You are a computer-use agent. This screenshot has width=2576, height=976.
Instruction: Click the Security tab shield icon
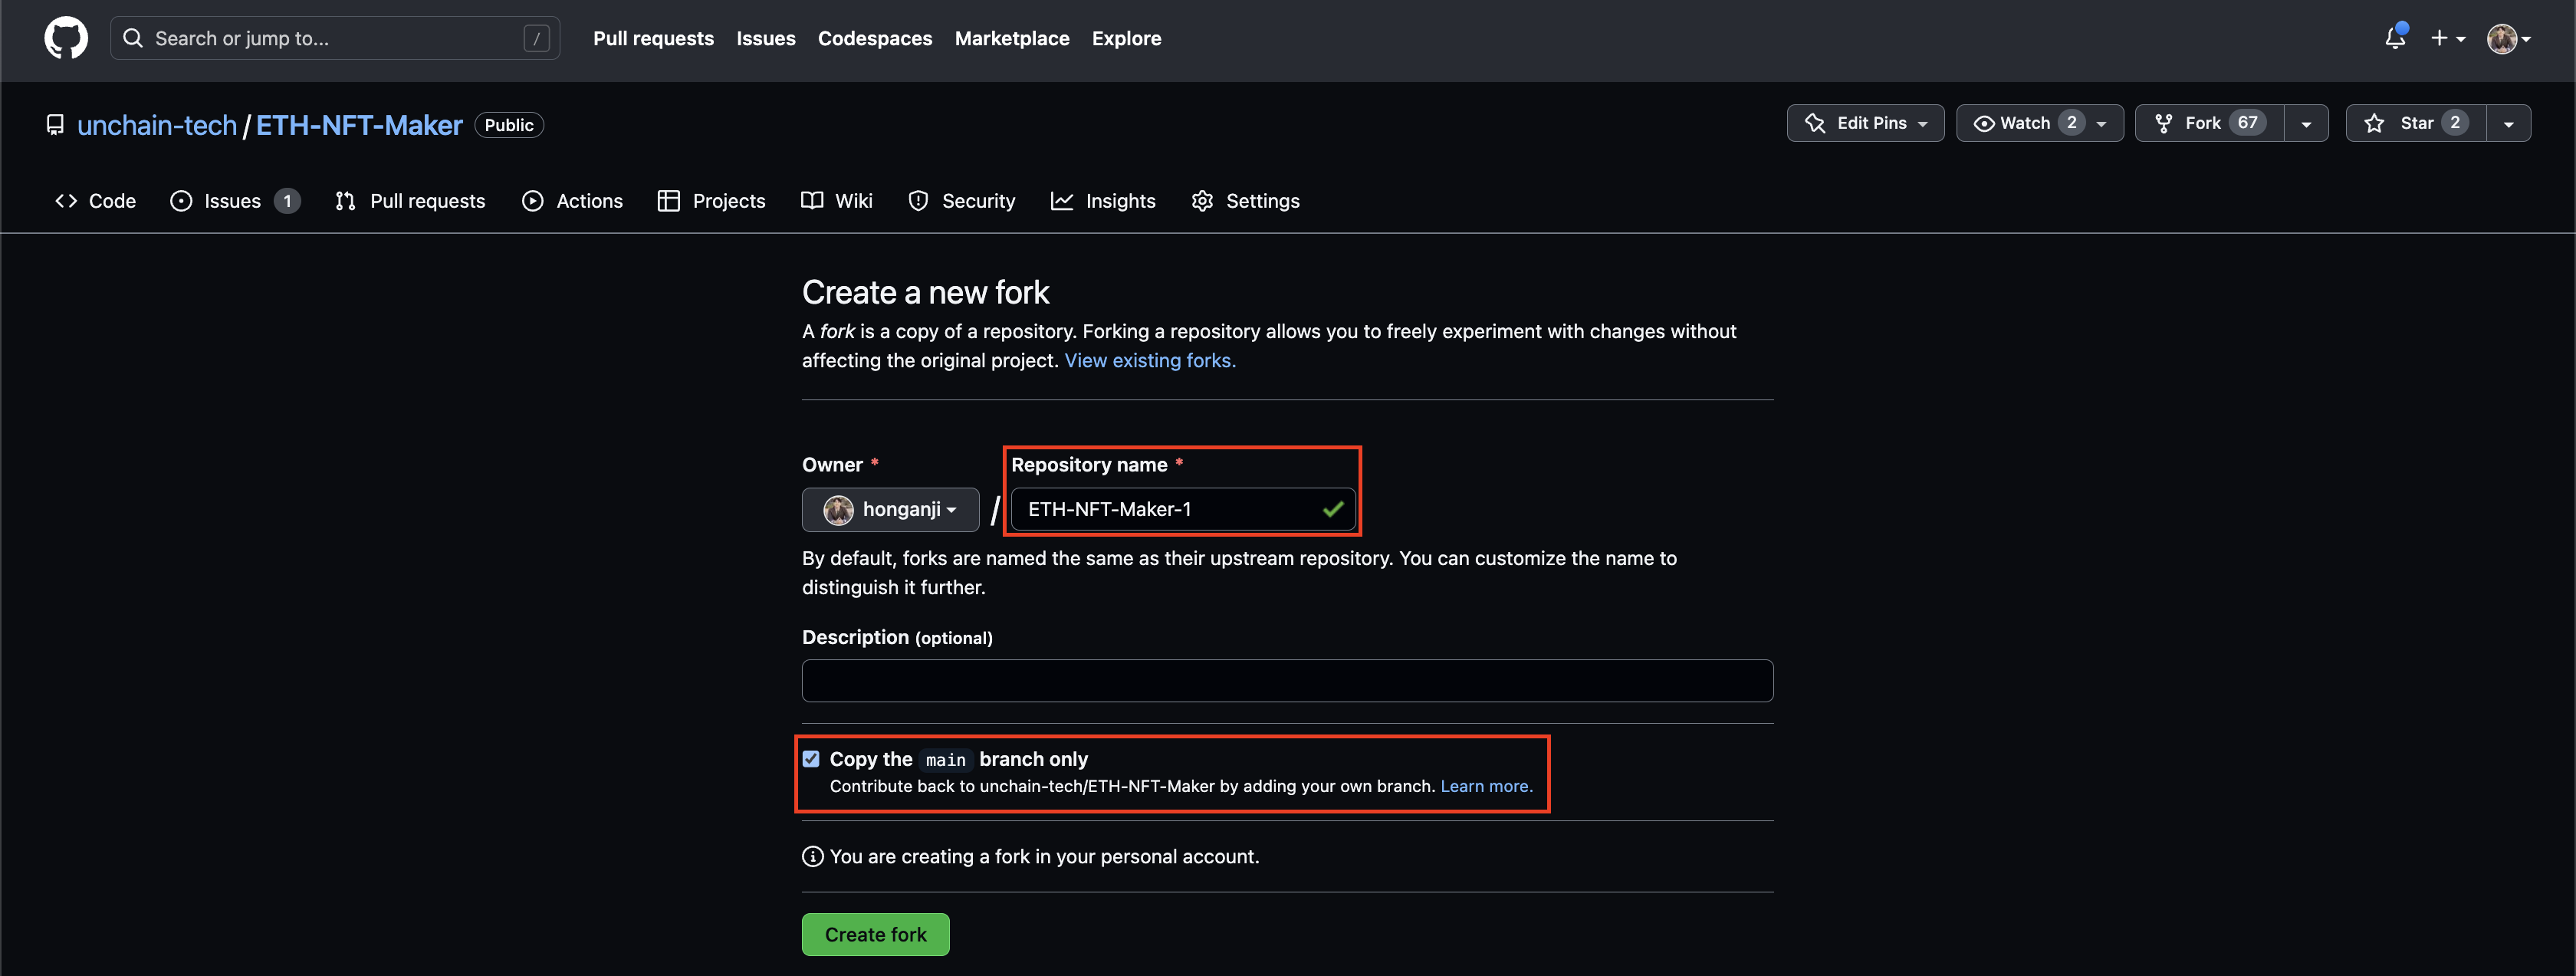[918, 201]
